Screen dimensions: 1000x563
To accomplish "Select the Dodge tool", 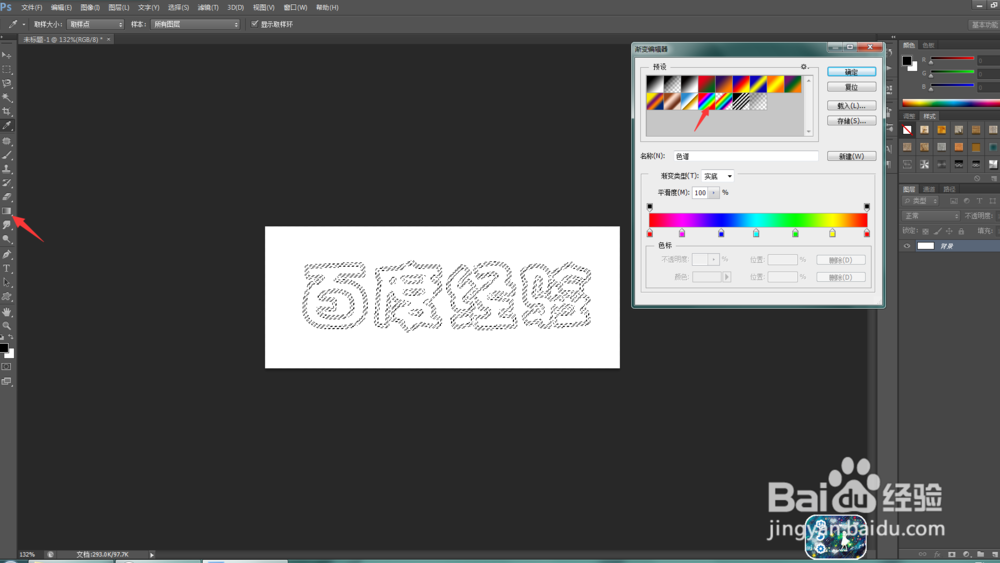I will tap(7, 239).
